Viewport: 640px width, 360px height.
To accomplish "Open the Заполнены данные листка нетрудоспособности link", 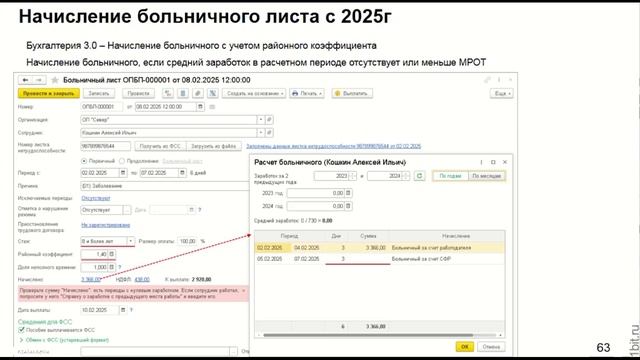I will [x=333, y=146].
